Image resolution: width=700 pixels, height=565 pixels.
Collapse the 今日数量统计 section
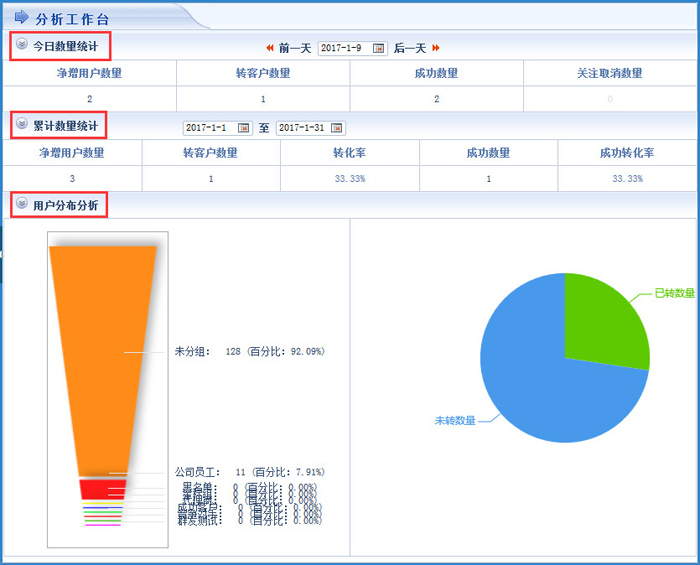pyautogui.click(x=22, y=45)
